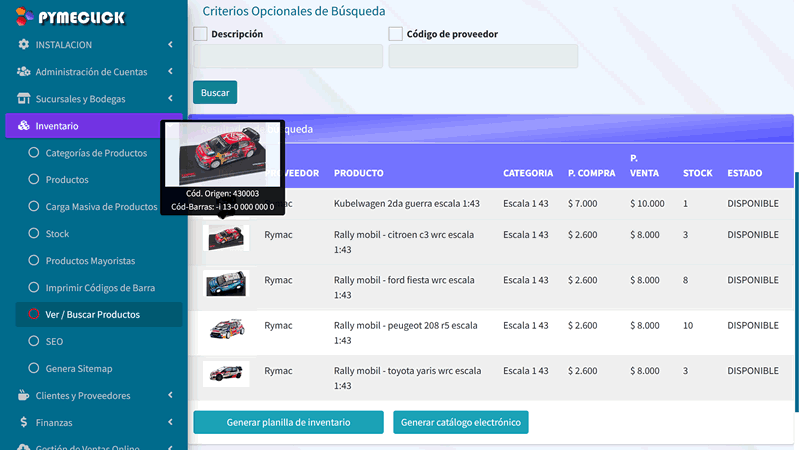Click the citroen c3 wrc thumbnail
800x450 pixels.
coord(226,238)
